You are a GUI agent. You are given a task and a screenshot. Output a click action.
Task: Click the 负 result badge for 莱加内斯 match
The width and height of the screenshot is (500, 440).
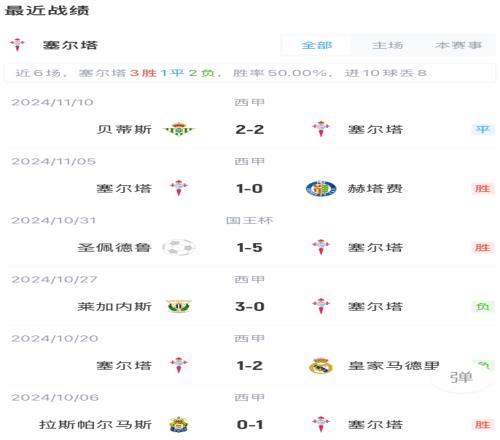pos(483,306)
